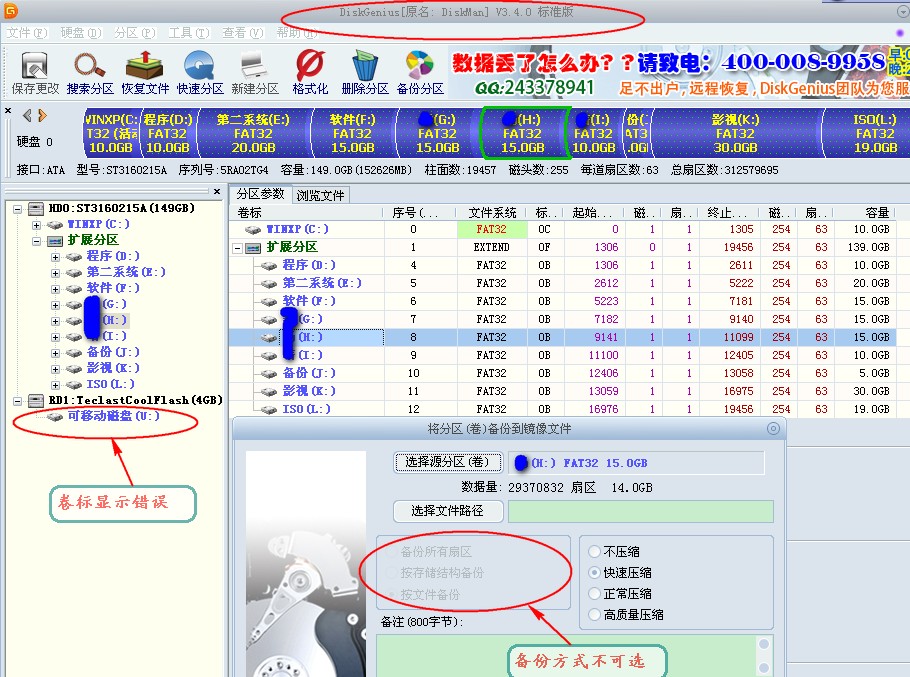
Task: Expand the 软件 (F:) tree node
Action: click(55, 289)
